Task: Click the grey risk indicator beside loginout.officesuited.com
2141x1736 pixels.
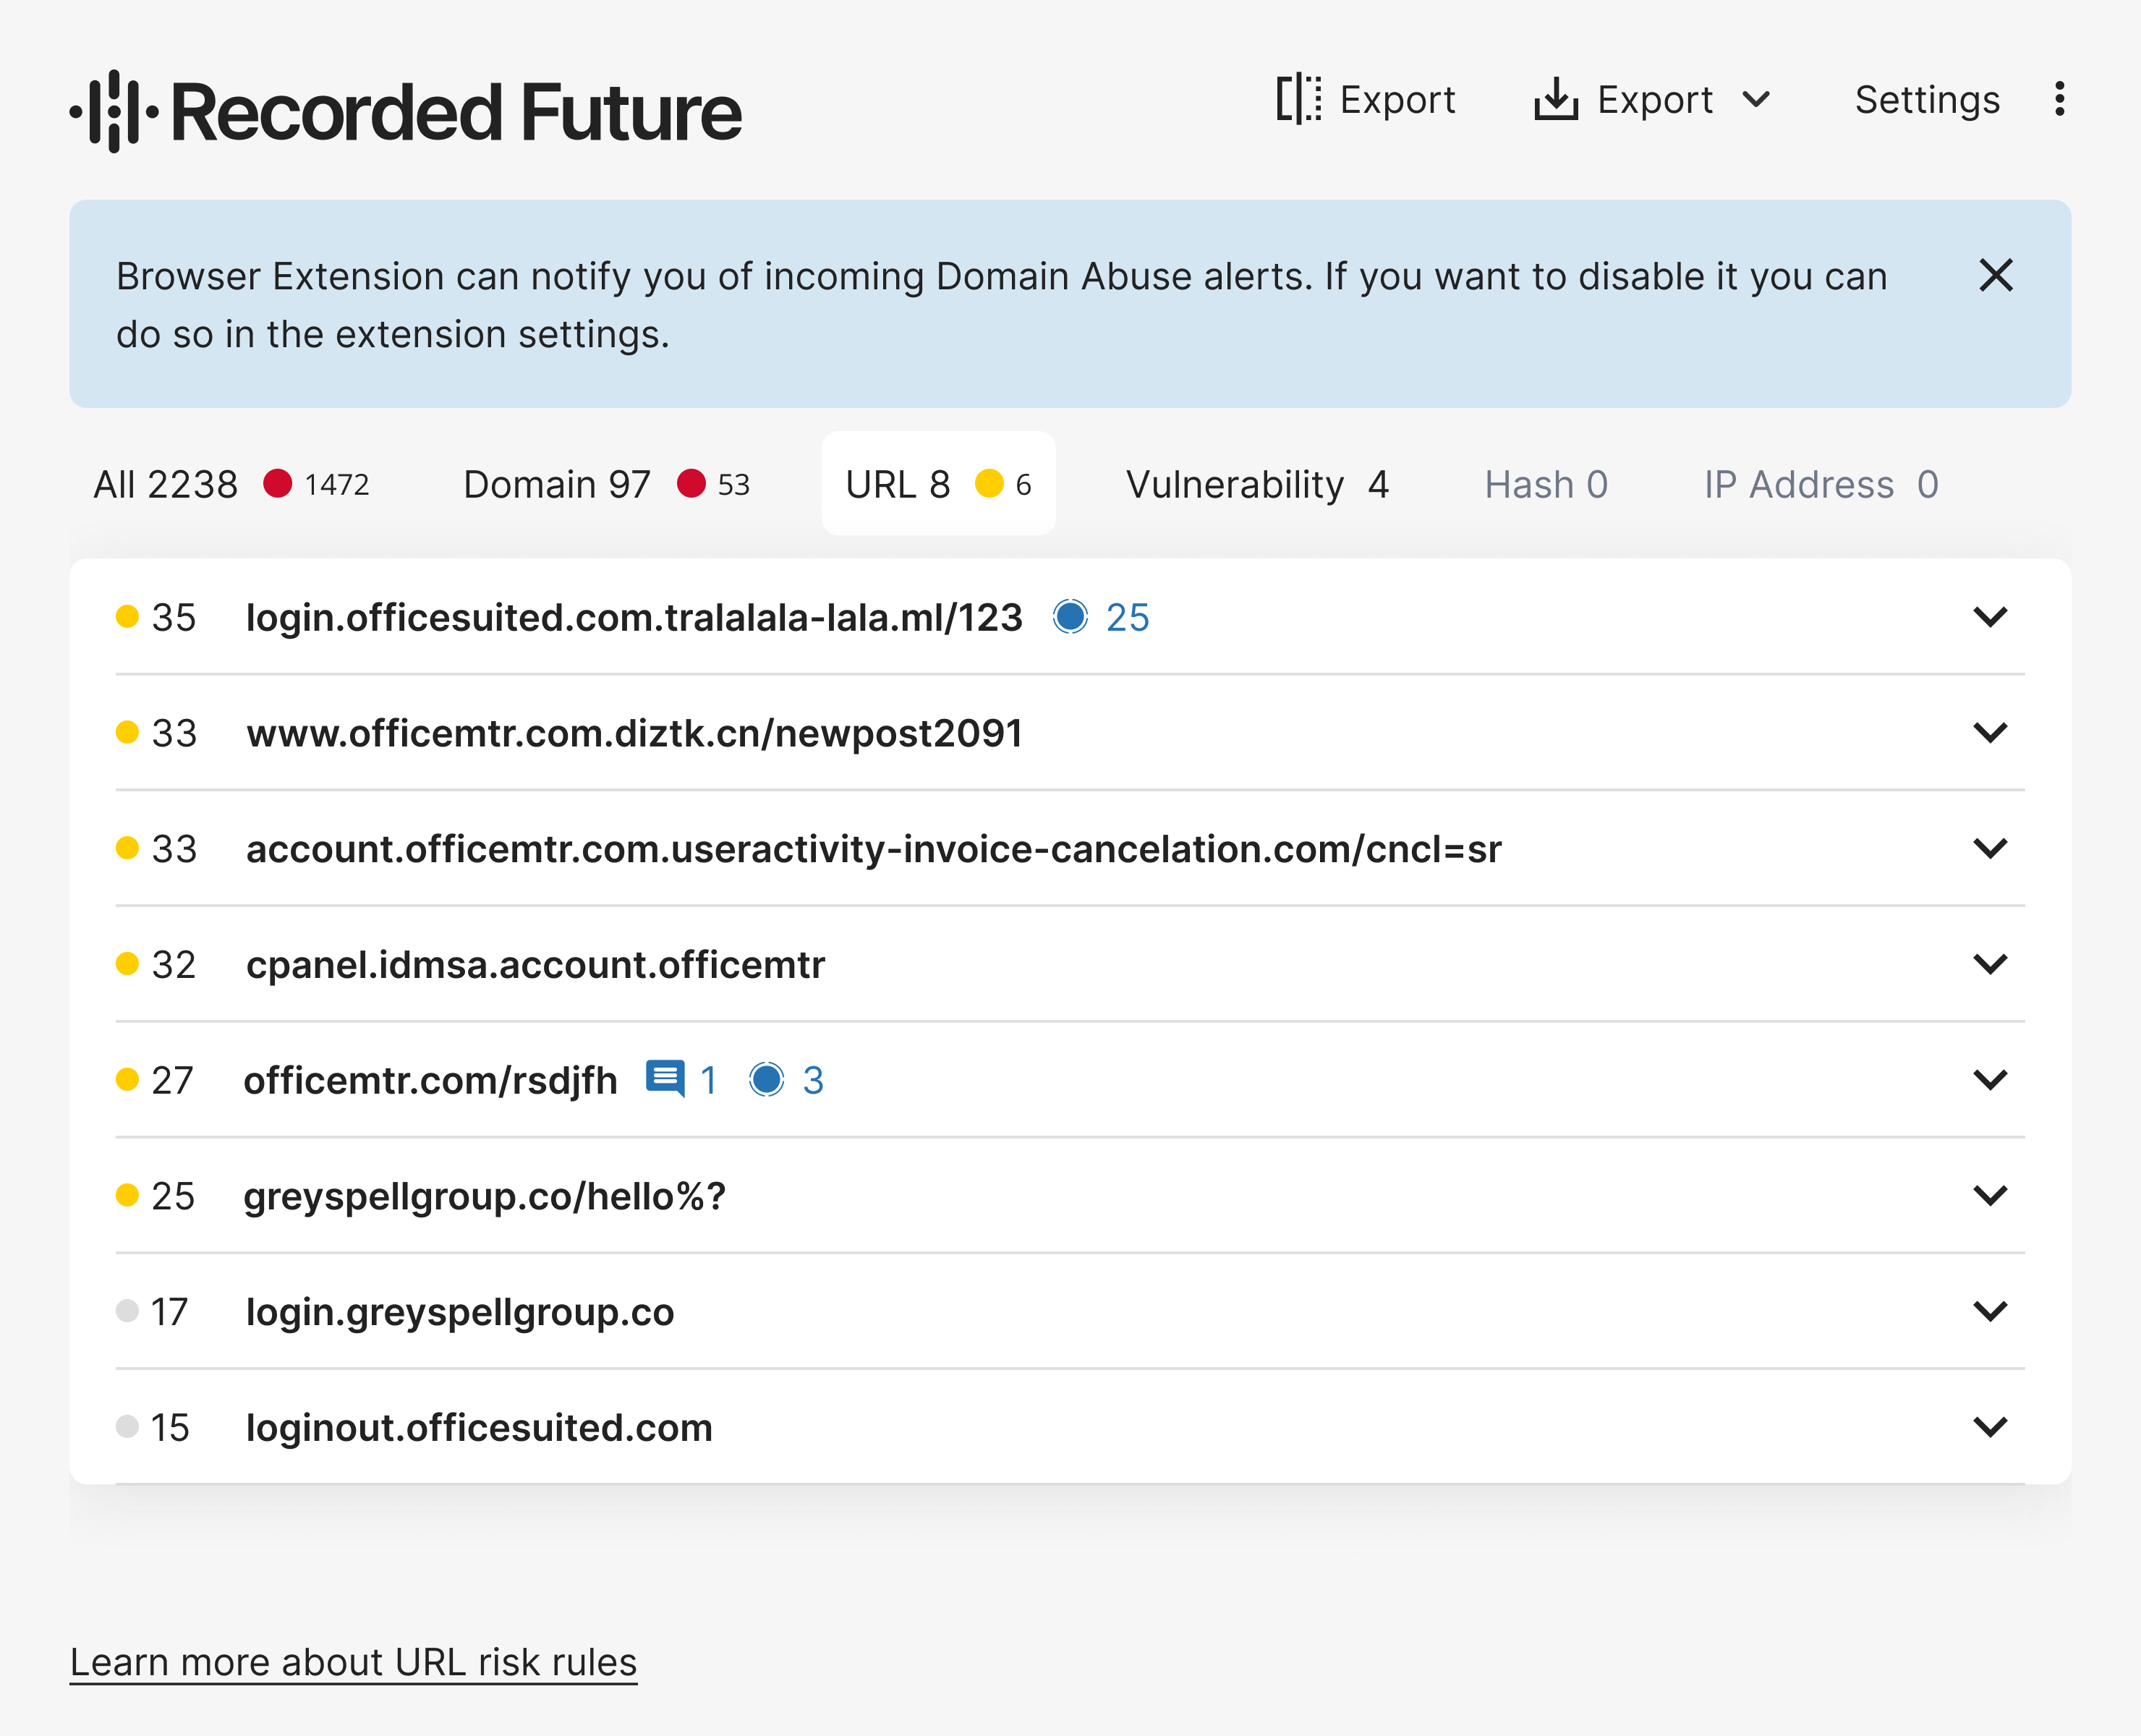Action: pos(128,1428)
